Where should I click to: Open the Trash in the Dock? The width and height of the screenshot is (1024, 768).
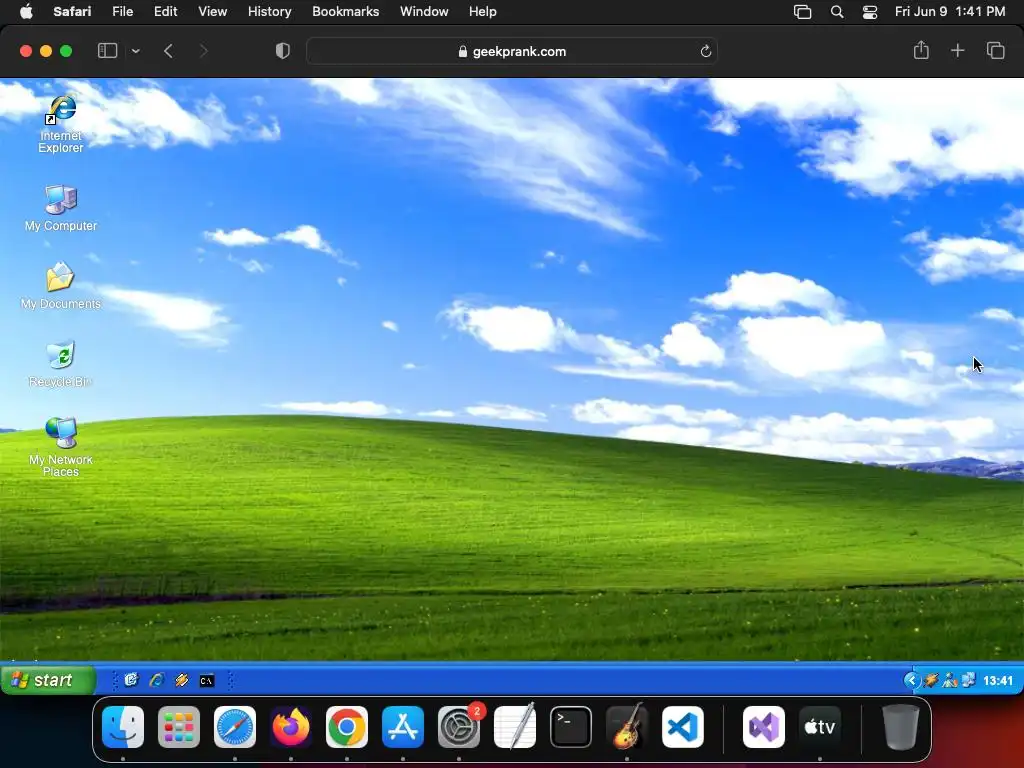(x=901, y=726)
